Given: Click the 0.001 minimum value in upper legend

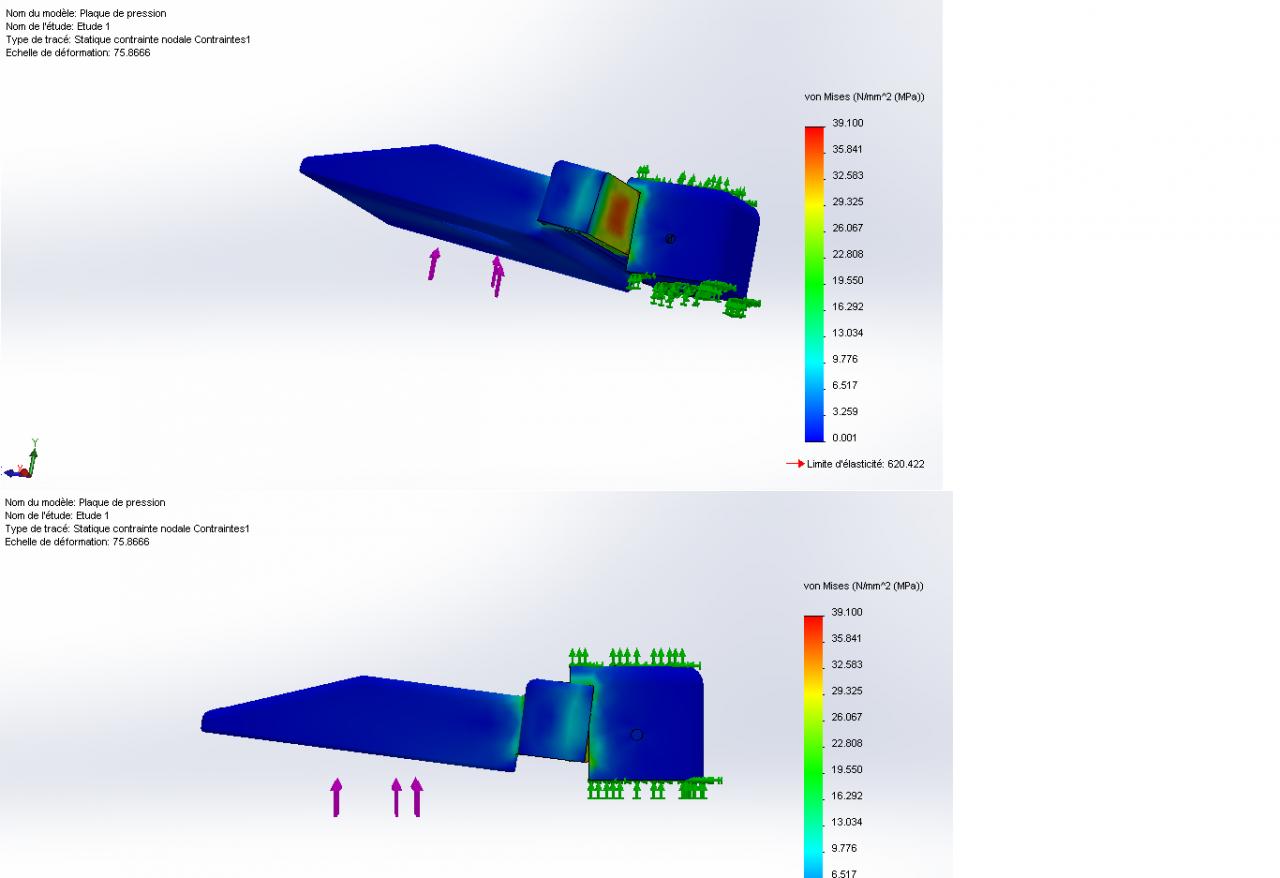Looking at the screenshot, I should (844, 437).
